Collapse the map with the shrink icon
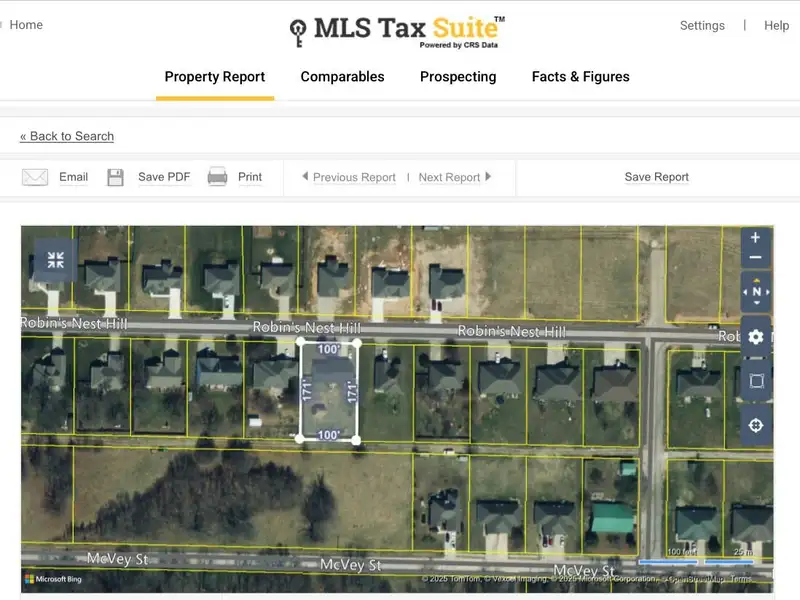 (56, 260)
